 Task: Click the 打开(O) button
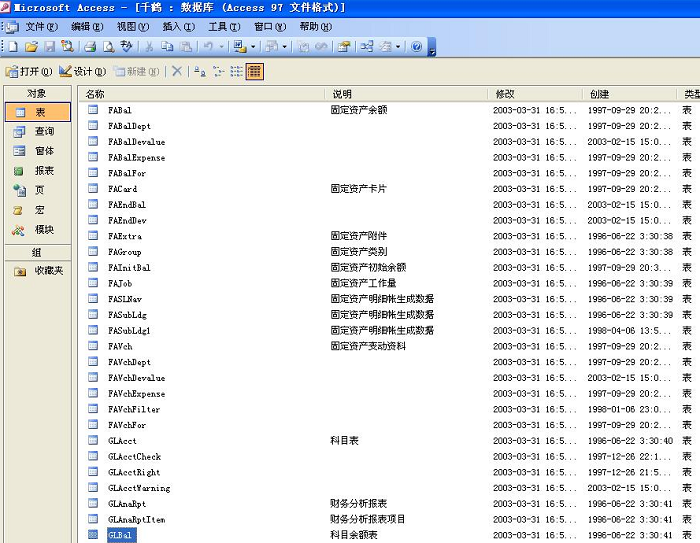(x=29, y=71)
